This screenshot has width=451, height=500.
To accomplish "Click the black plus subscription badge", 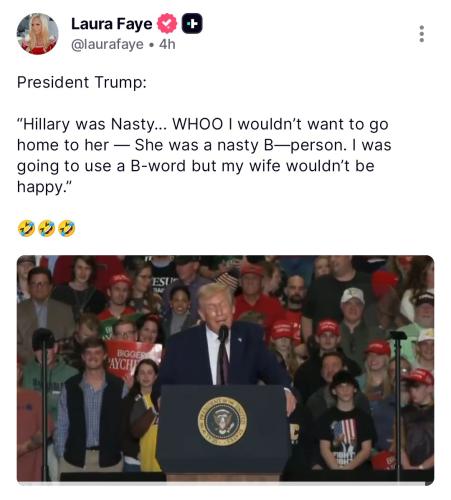I will (x=192, y=24).
